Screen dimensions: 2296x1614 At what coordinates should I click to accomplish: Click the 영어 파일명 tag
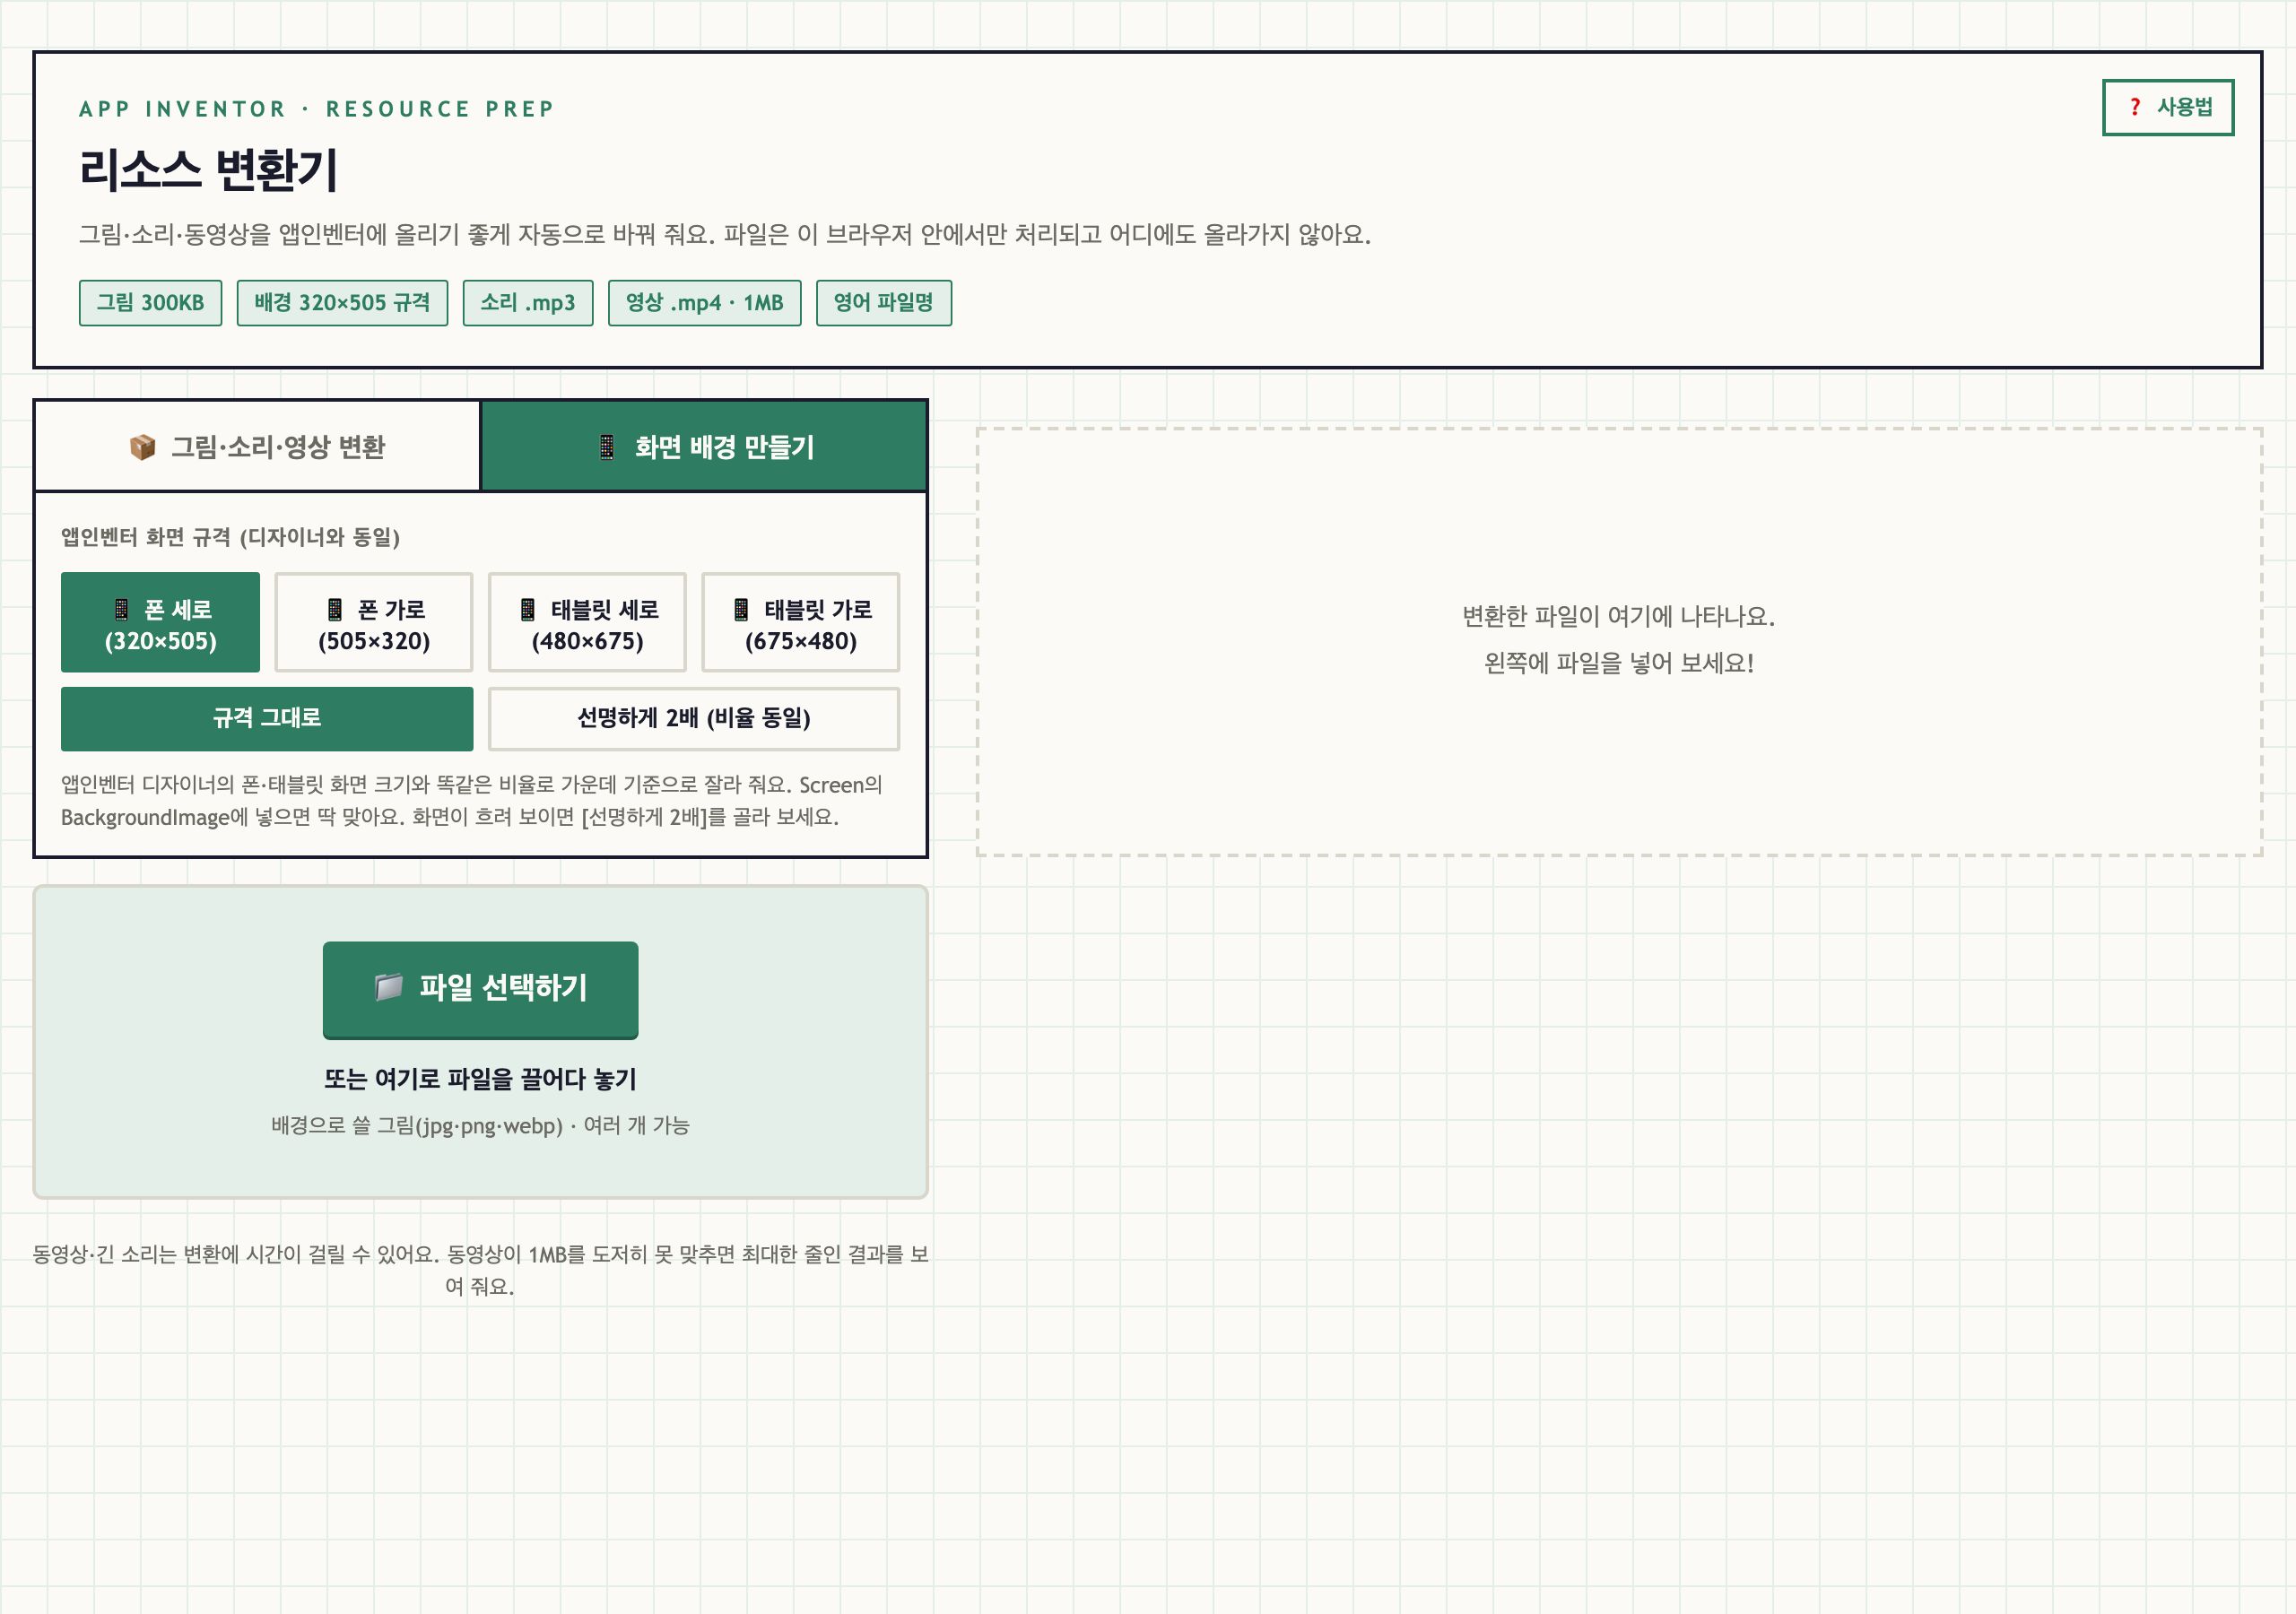[884, 303]
